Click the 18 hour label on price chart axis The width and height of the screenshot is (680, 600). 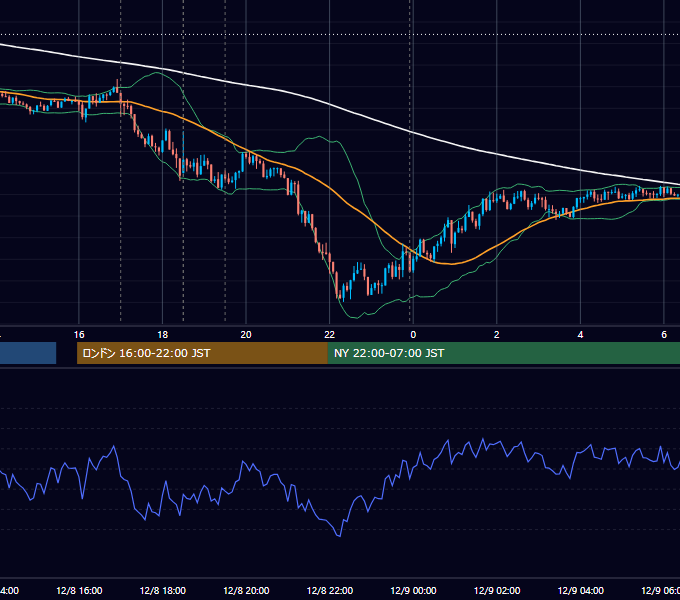pyautogui.click(x=162, y=335)
